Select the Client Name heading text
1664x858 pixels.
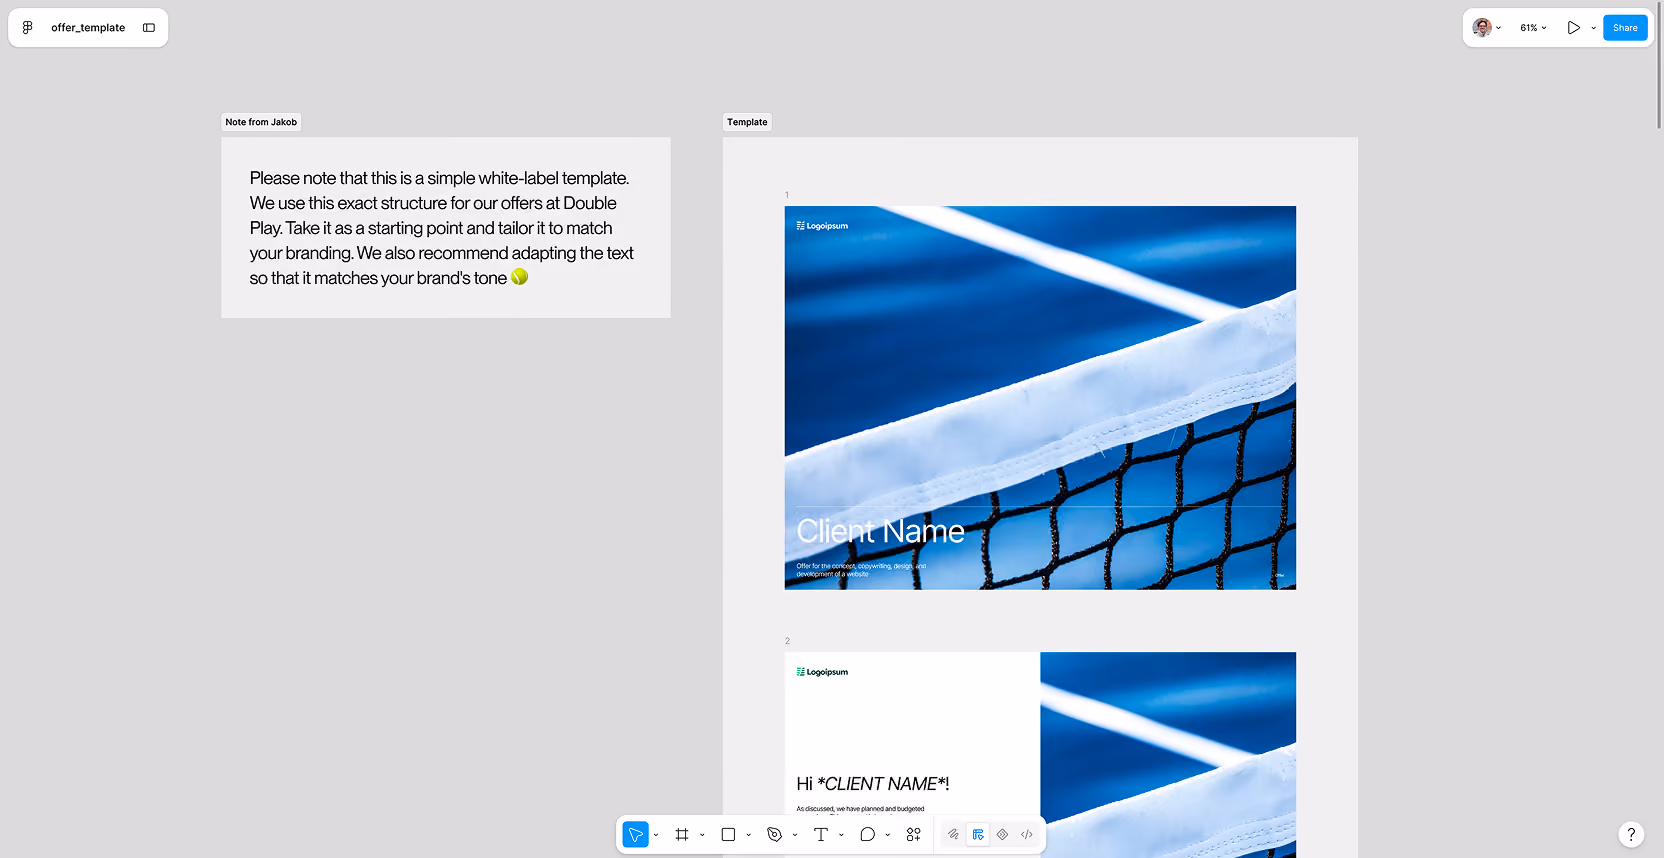pyautogui.click(x=880, y=531)
